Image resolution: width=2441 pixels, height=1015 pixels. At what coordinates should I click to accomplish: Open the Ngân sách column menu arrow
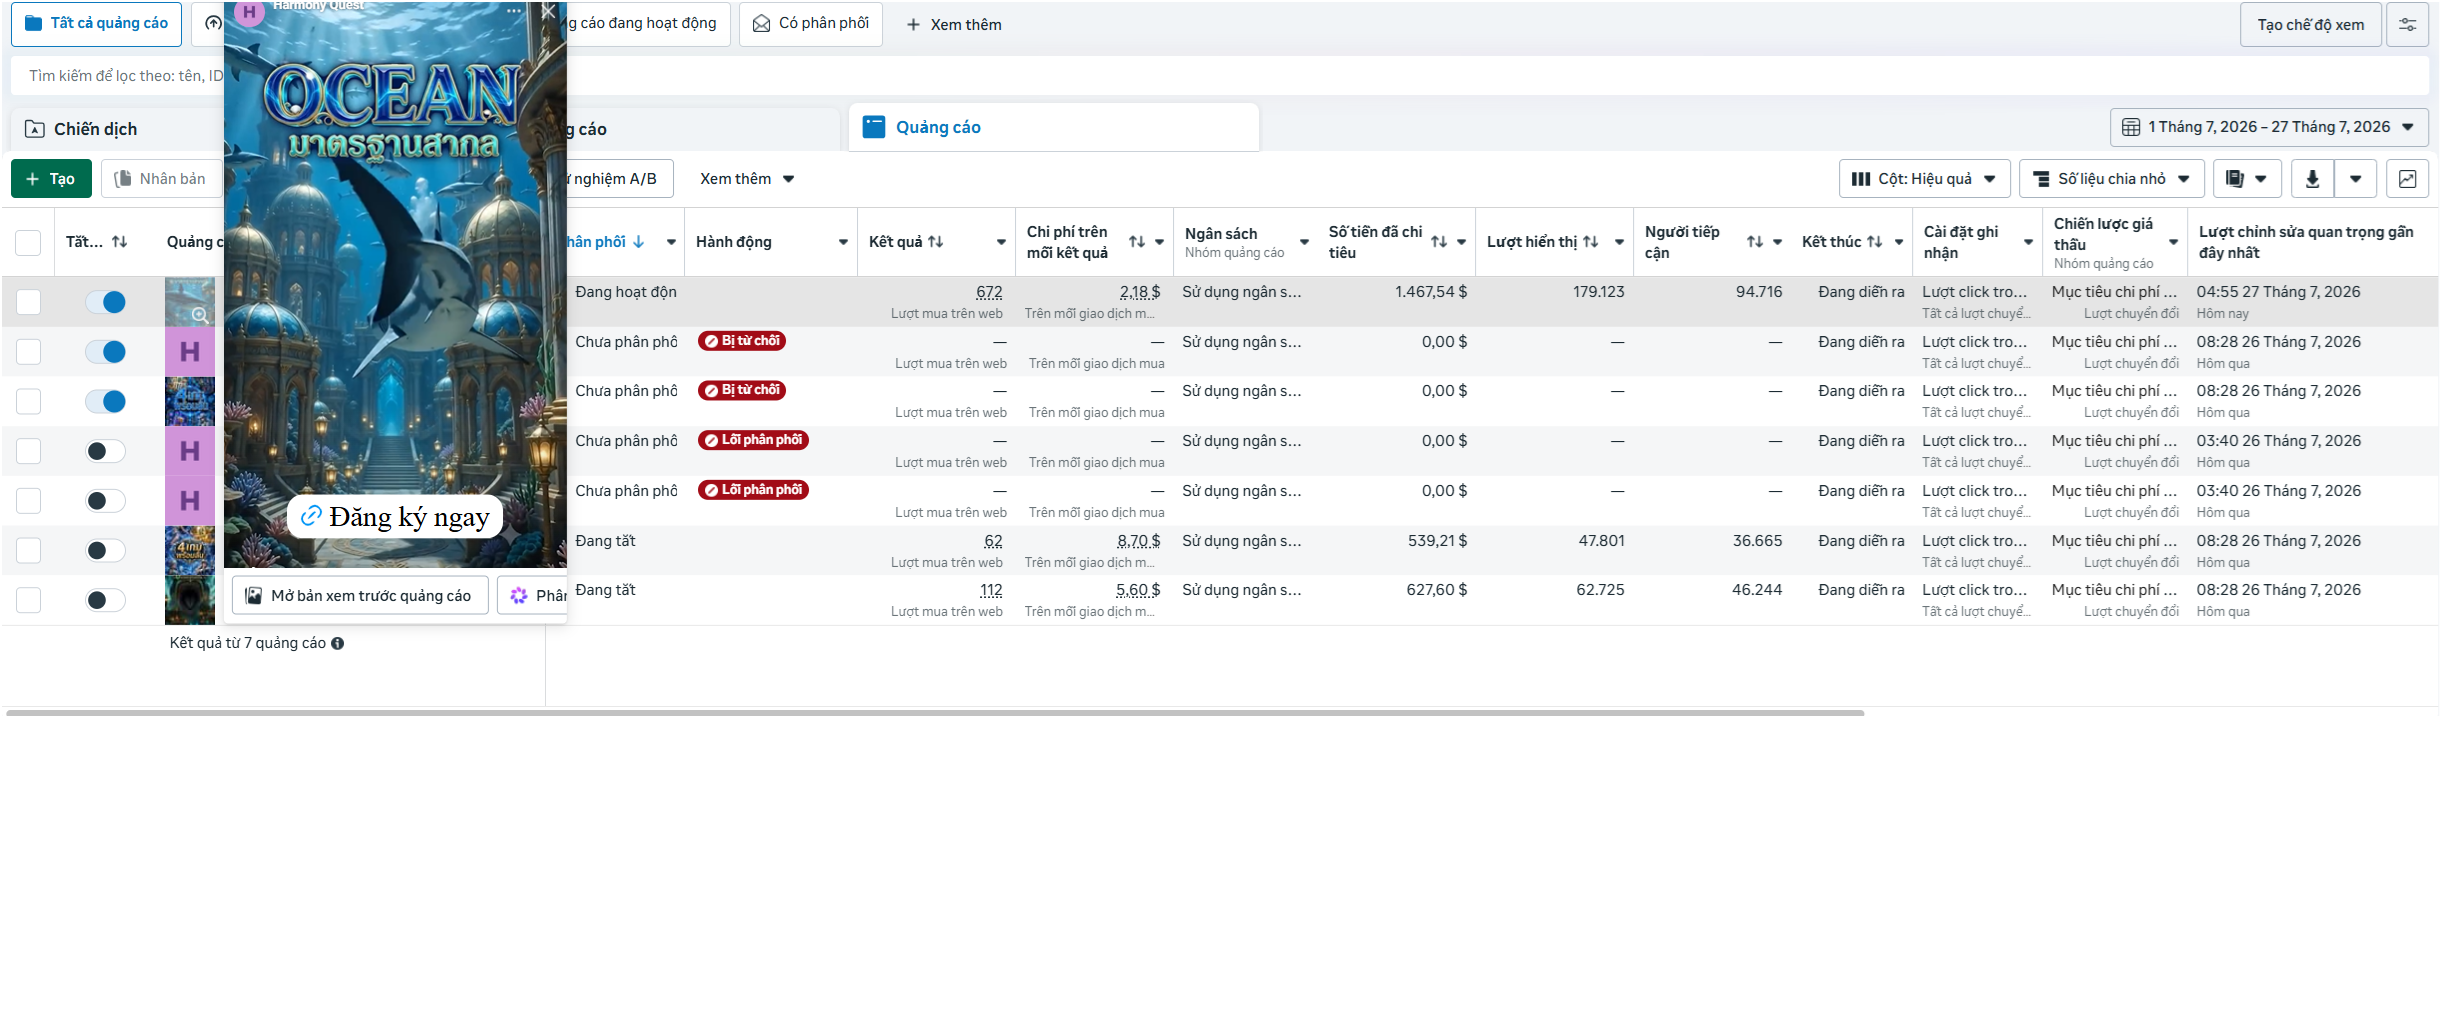(x=1304, y=242)
